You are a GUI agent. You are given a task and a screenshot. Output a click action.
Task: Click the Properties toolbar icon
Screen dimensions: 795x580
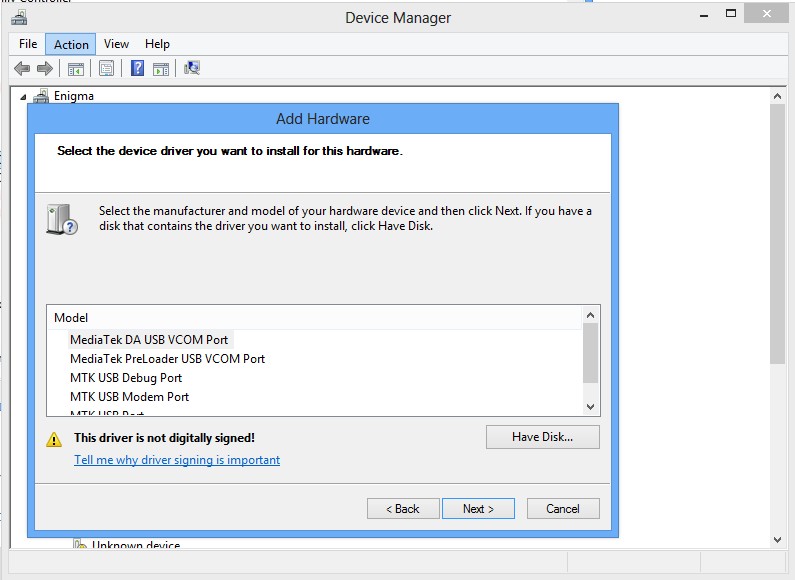click(106, 68)
